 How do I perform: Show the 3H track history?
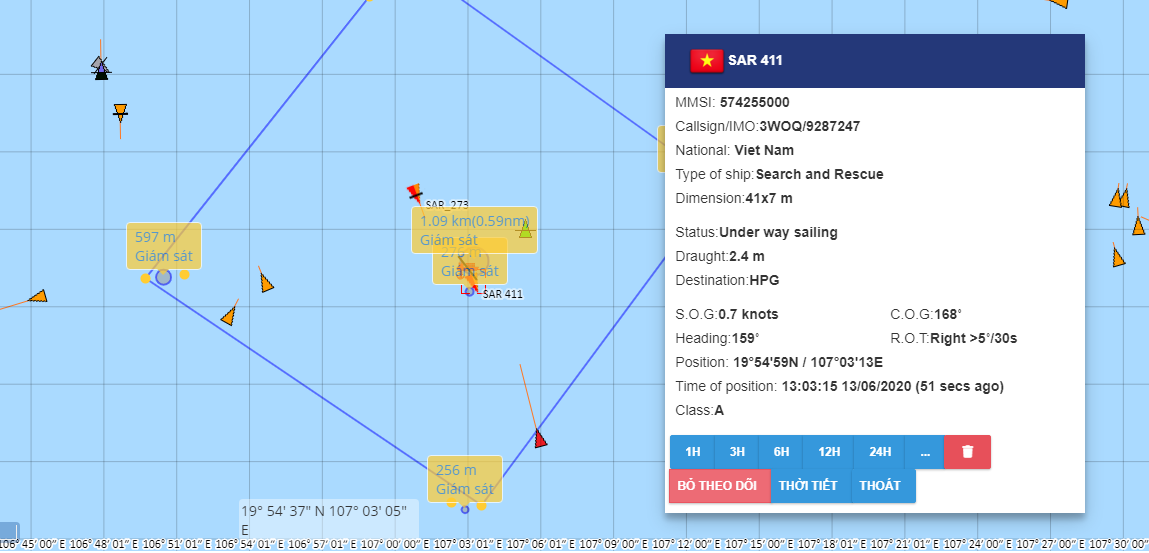coord(737,452)
